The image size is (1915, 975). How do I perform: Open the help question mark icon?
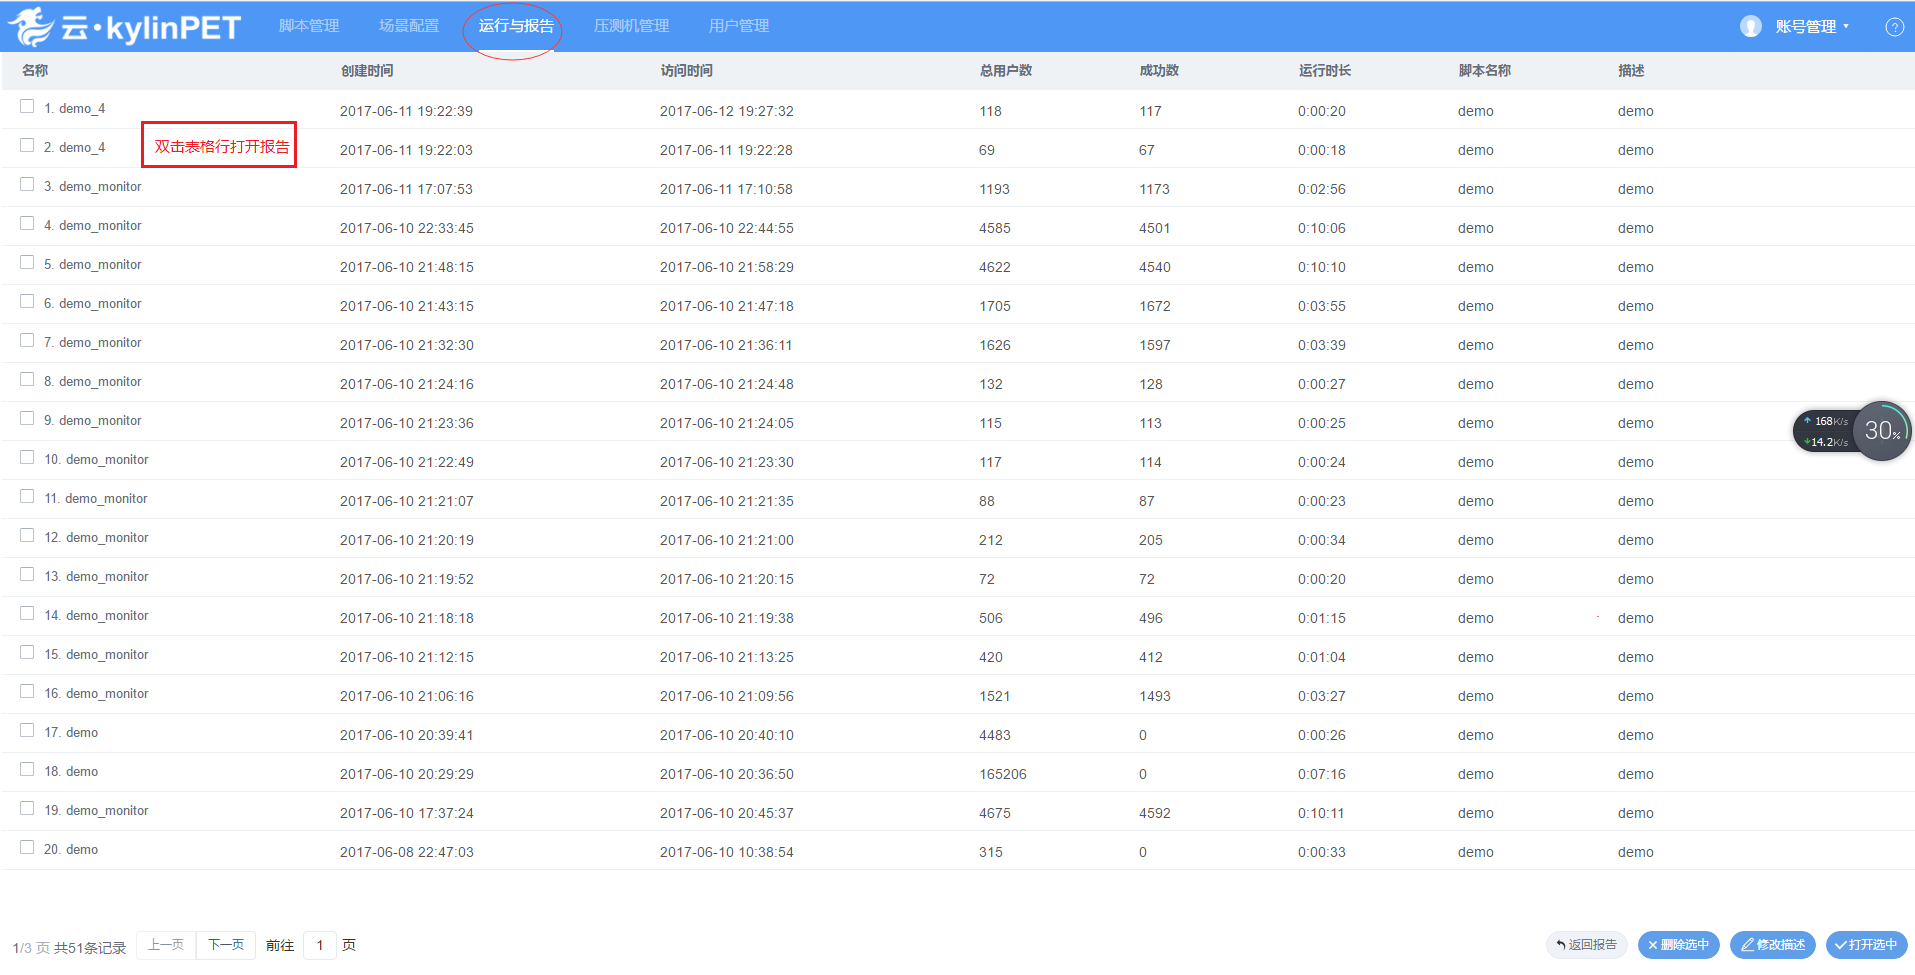pyautogui.click(x=1894, y=27)
